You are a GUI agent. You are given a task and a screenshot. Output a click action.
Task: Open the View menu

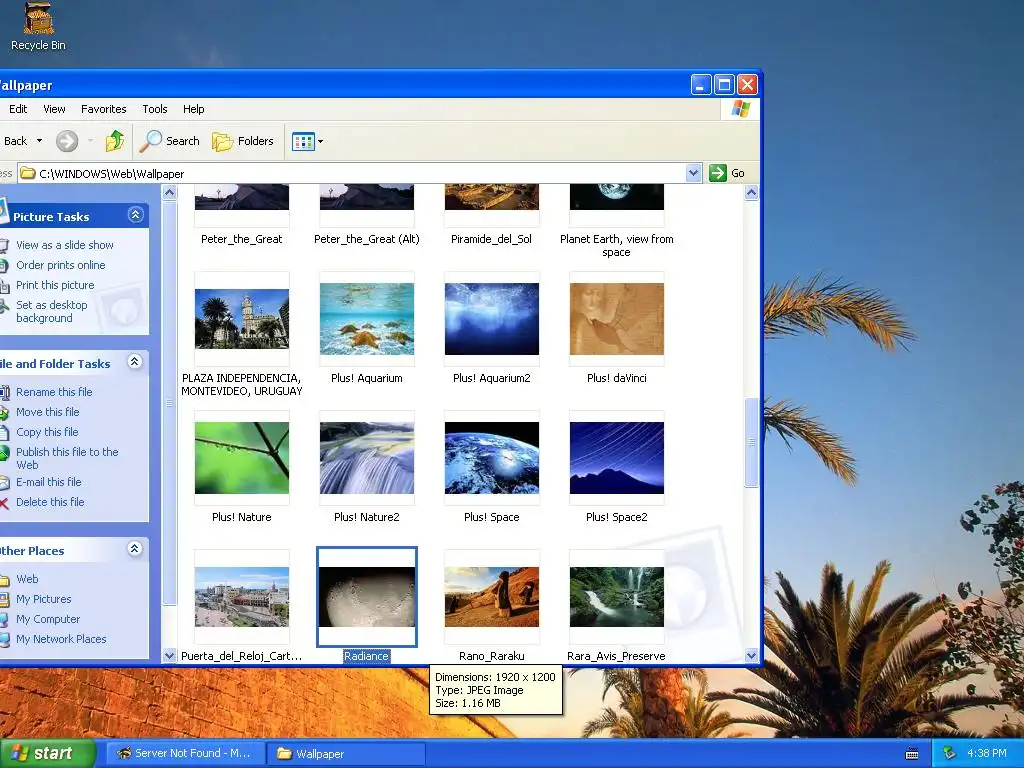pos(54,109)
